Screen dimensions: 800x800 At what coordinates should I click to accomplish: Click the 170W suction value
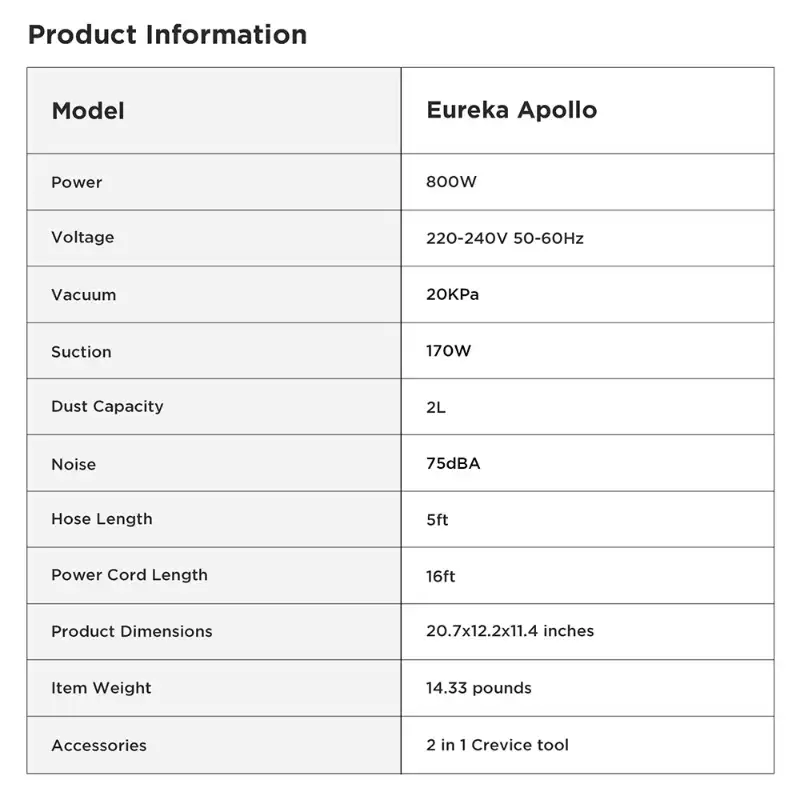(448, 351)
